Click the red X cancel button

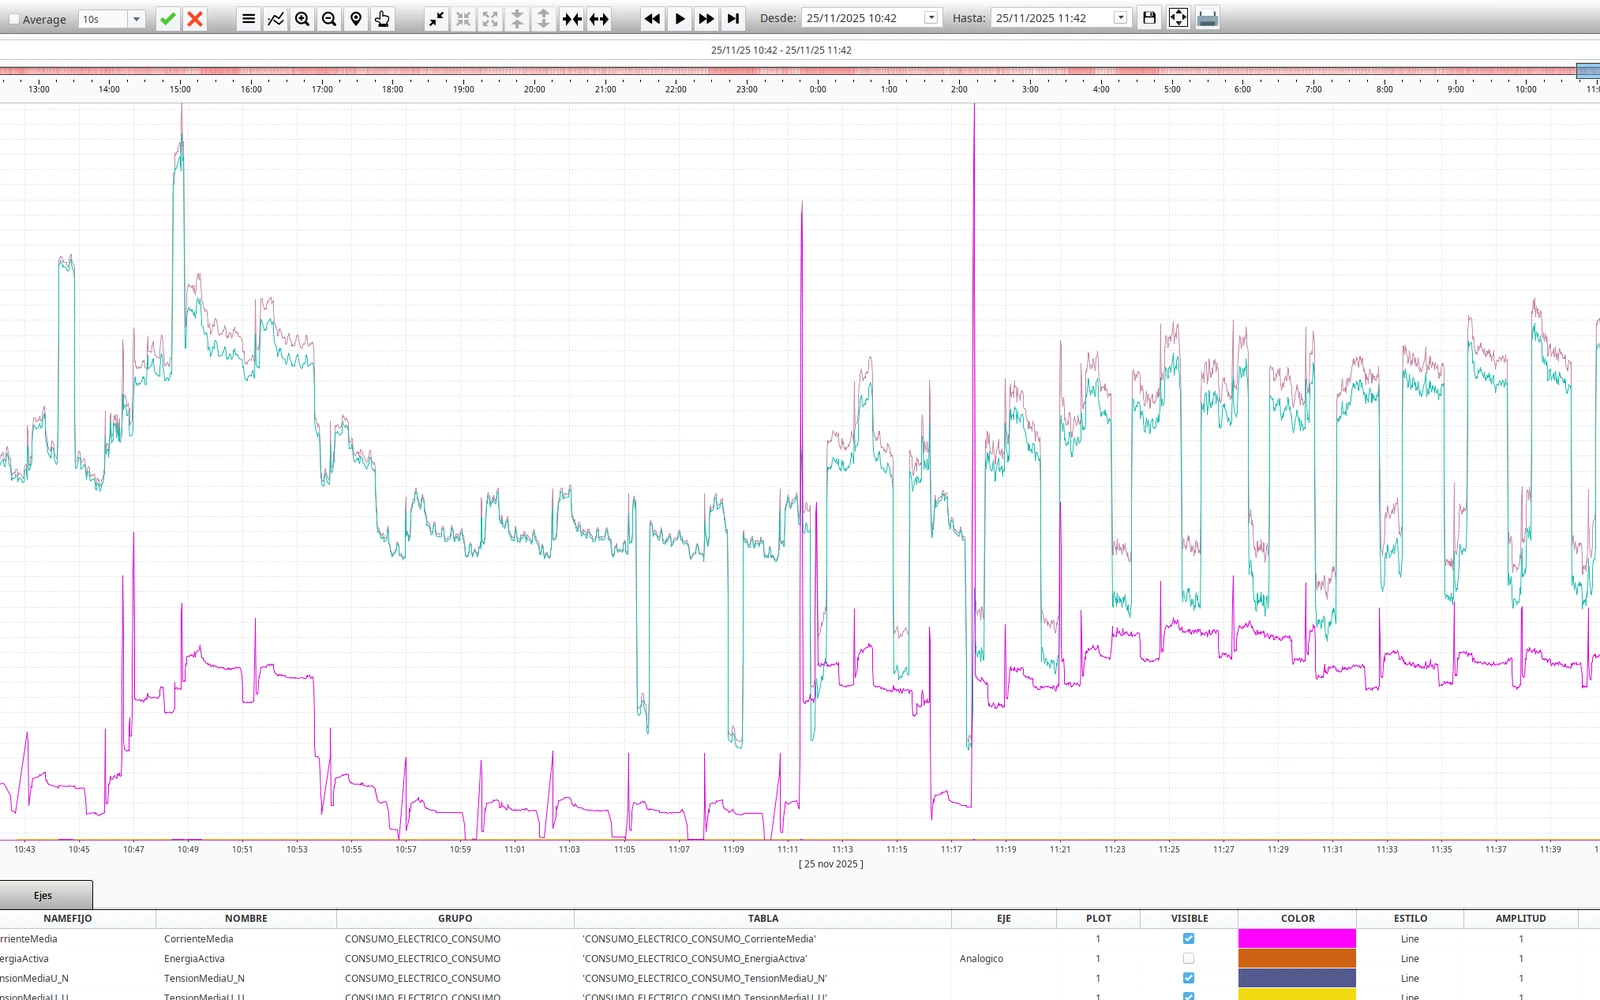point(195,18)
